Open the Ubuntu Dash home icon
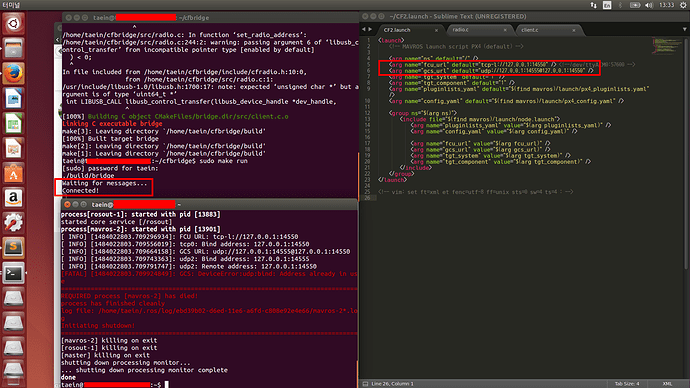 pyautogui.click(x=13, y=23)
